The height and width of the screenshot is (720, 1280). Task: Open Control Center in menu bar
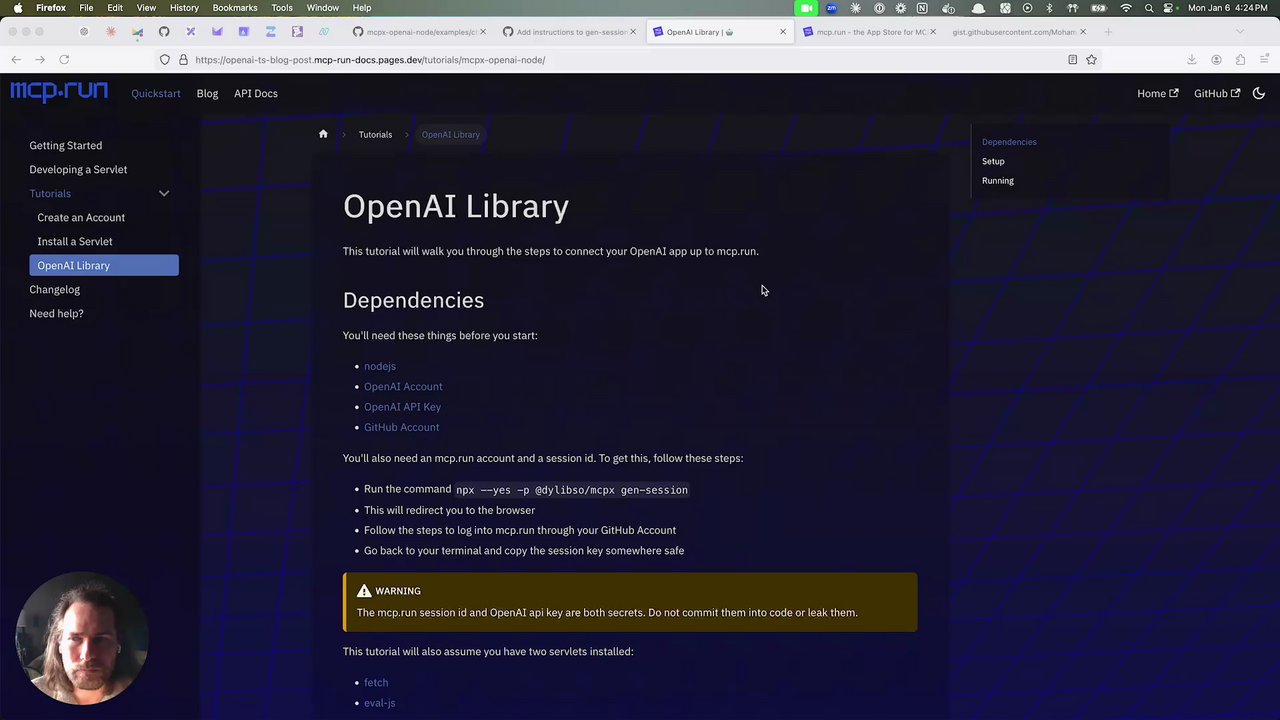(1169, 8)
